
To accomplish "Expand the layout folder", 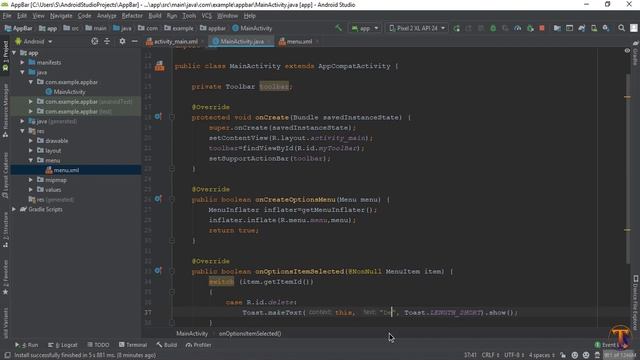I will coord(31,151).
